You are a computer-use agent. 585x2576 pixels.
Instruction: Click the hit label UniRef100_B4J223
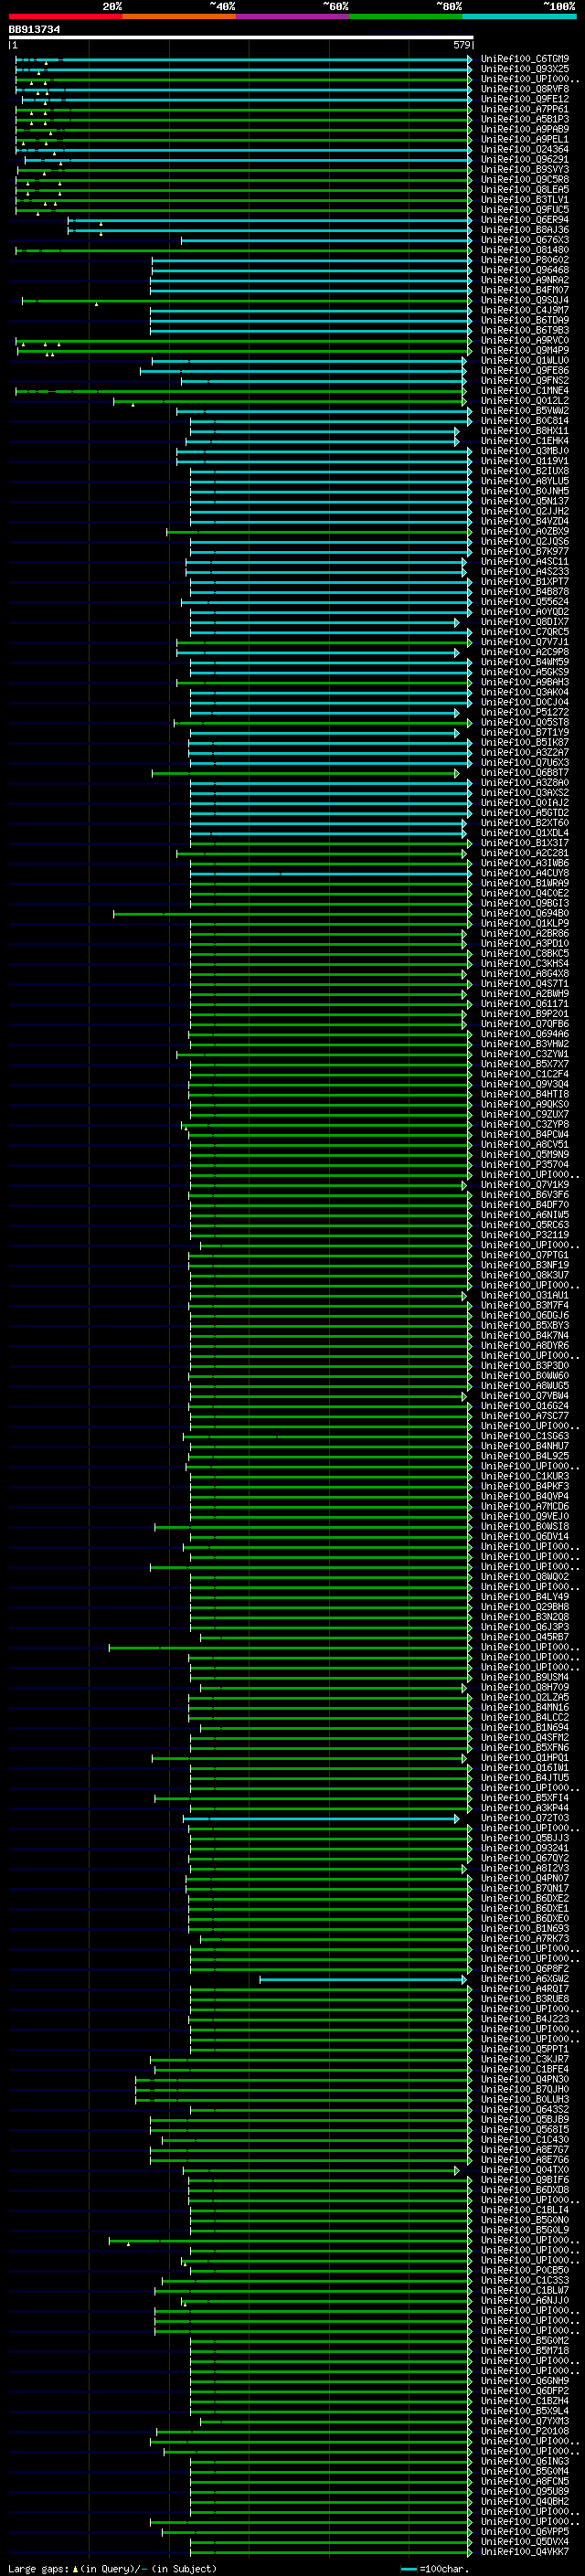click(x=525, y=2019)
